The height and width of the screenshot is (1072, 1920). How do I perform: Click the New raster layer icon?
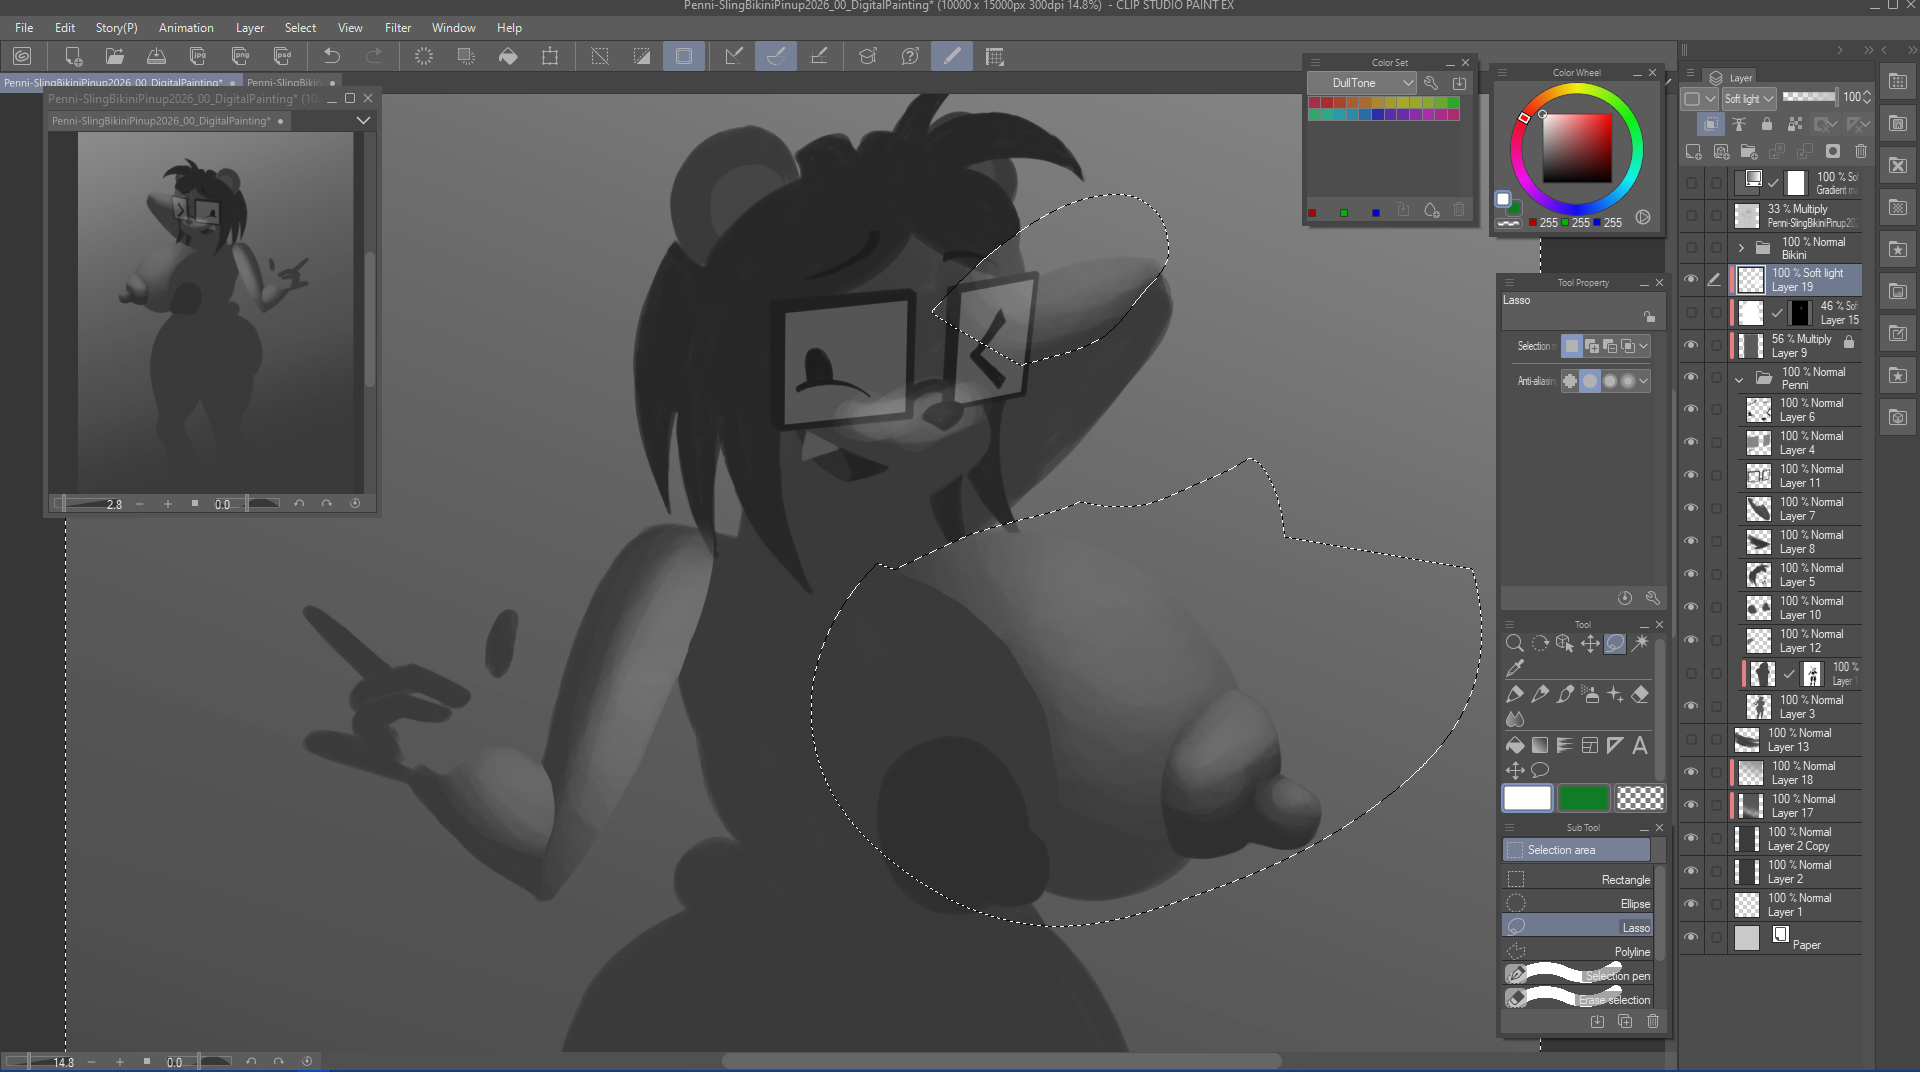tap(1693, 152)
